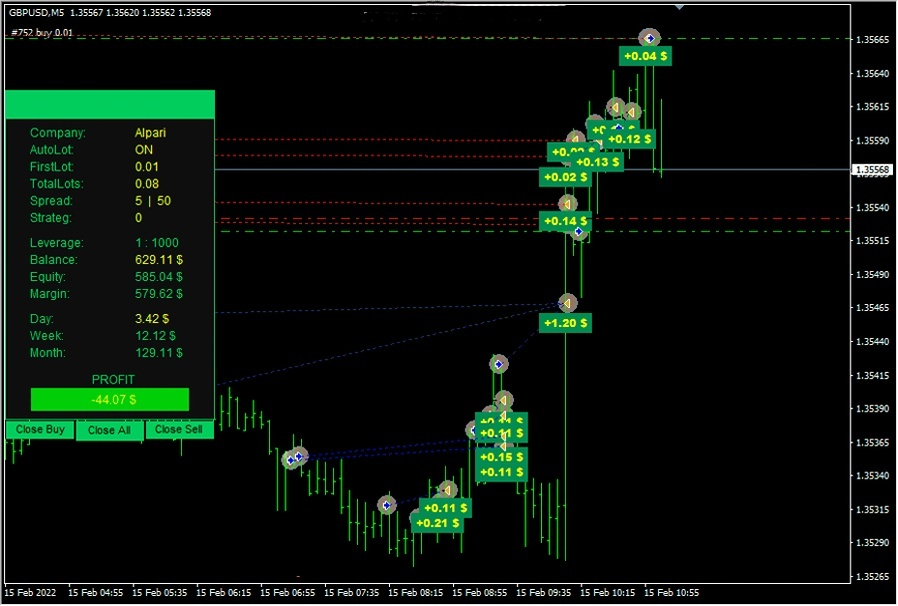
Task: Select the +0.21 $ profit label
Action: pos(437,523)
